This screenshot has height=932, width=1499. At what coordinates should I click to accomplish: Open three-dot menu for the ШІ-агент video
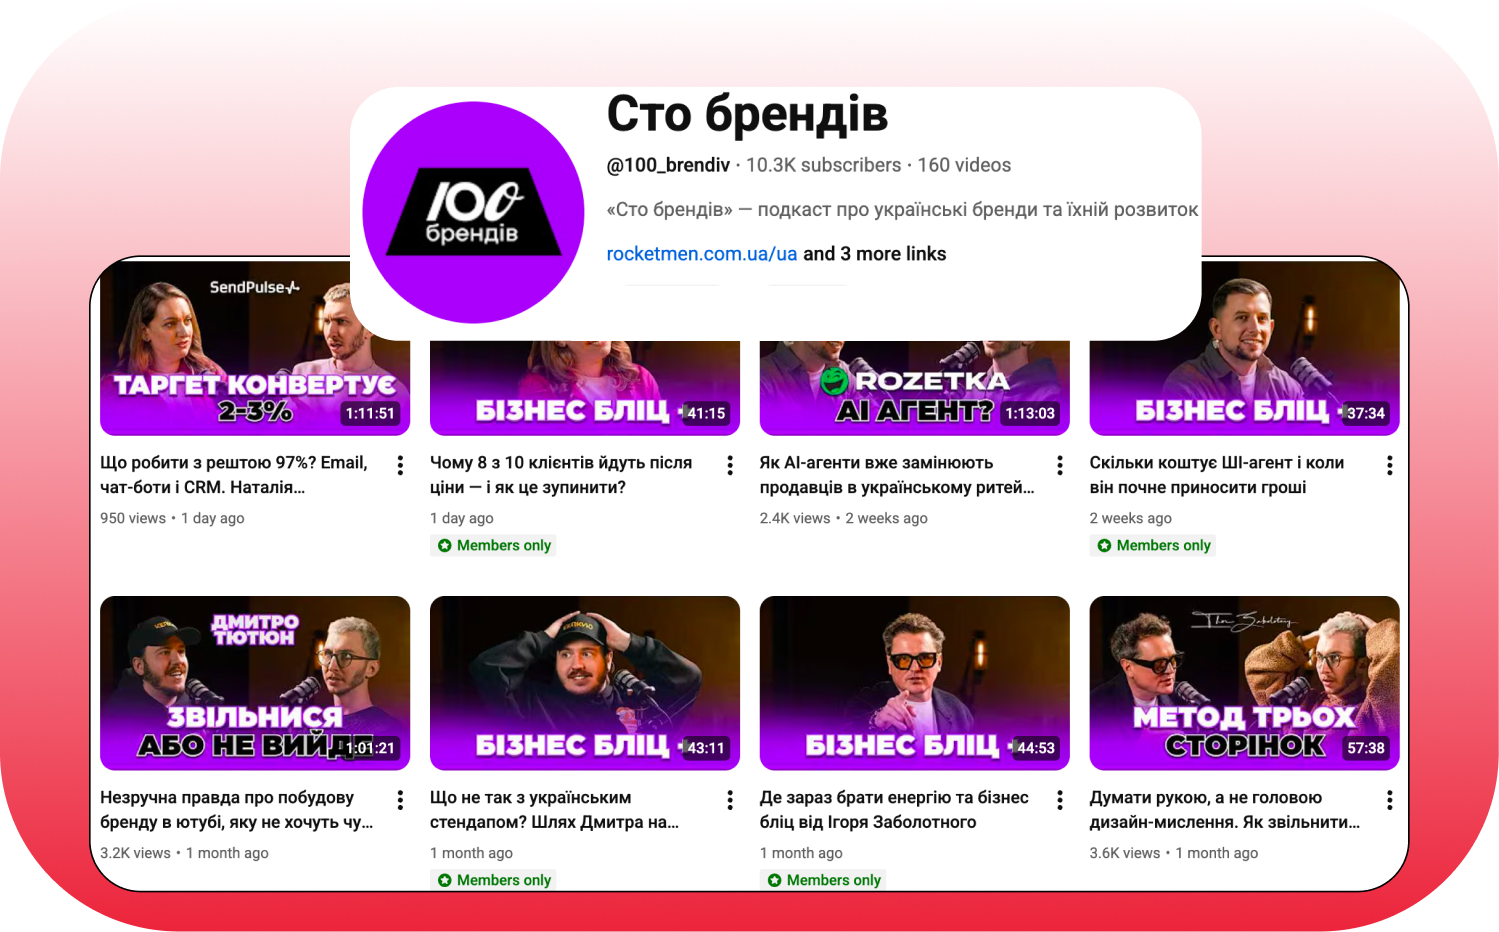tap(1389, 465)
